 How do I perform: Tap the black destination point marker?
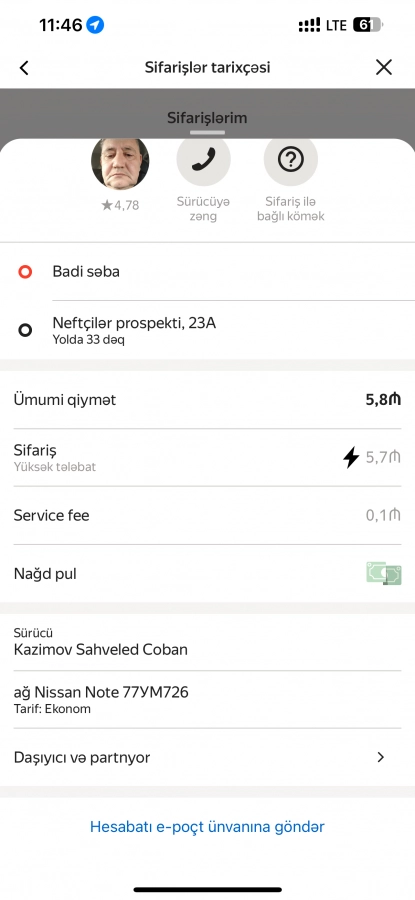(25, 330)
